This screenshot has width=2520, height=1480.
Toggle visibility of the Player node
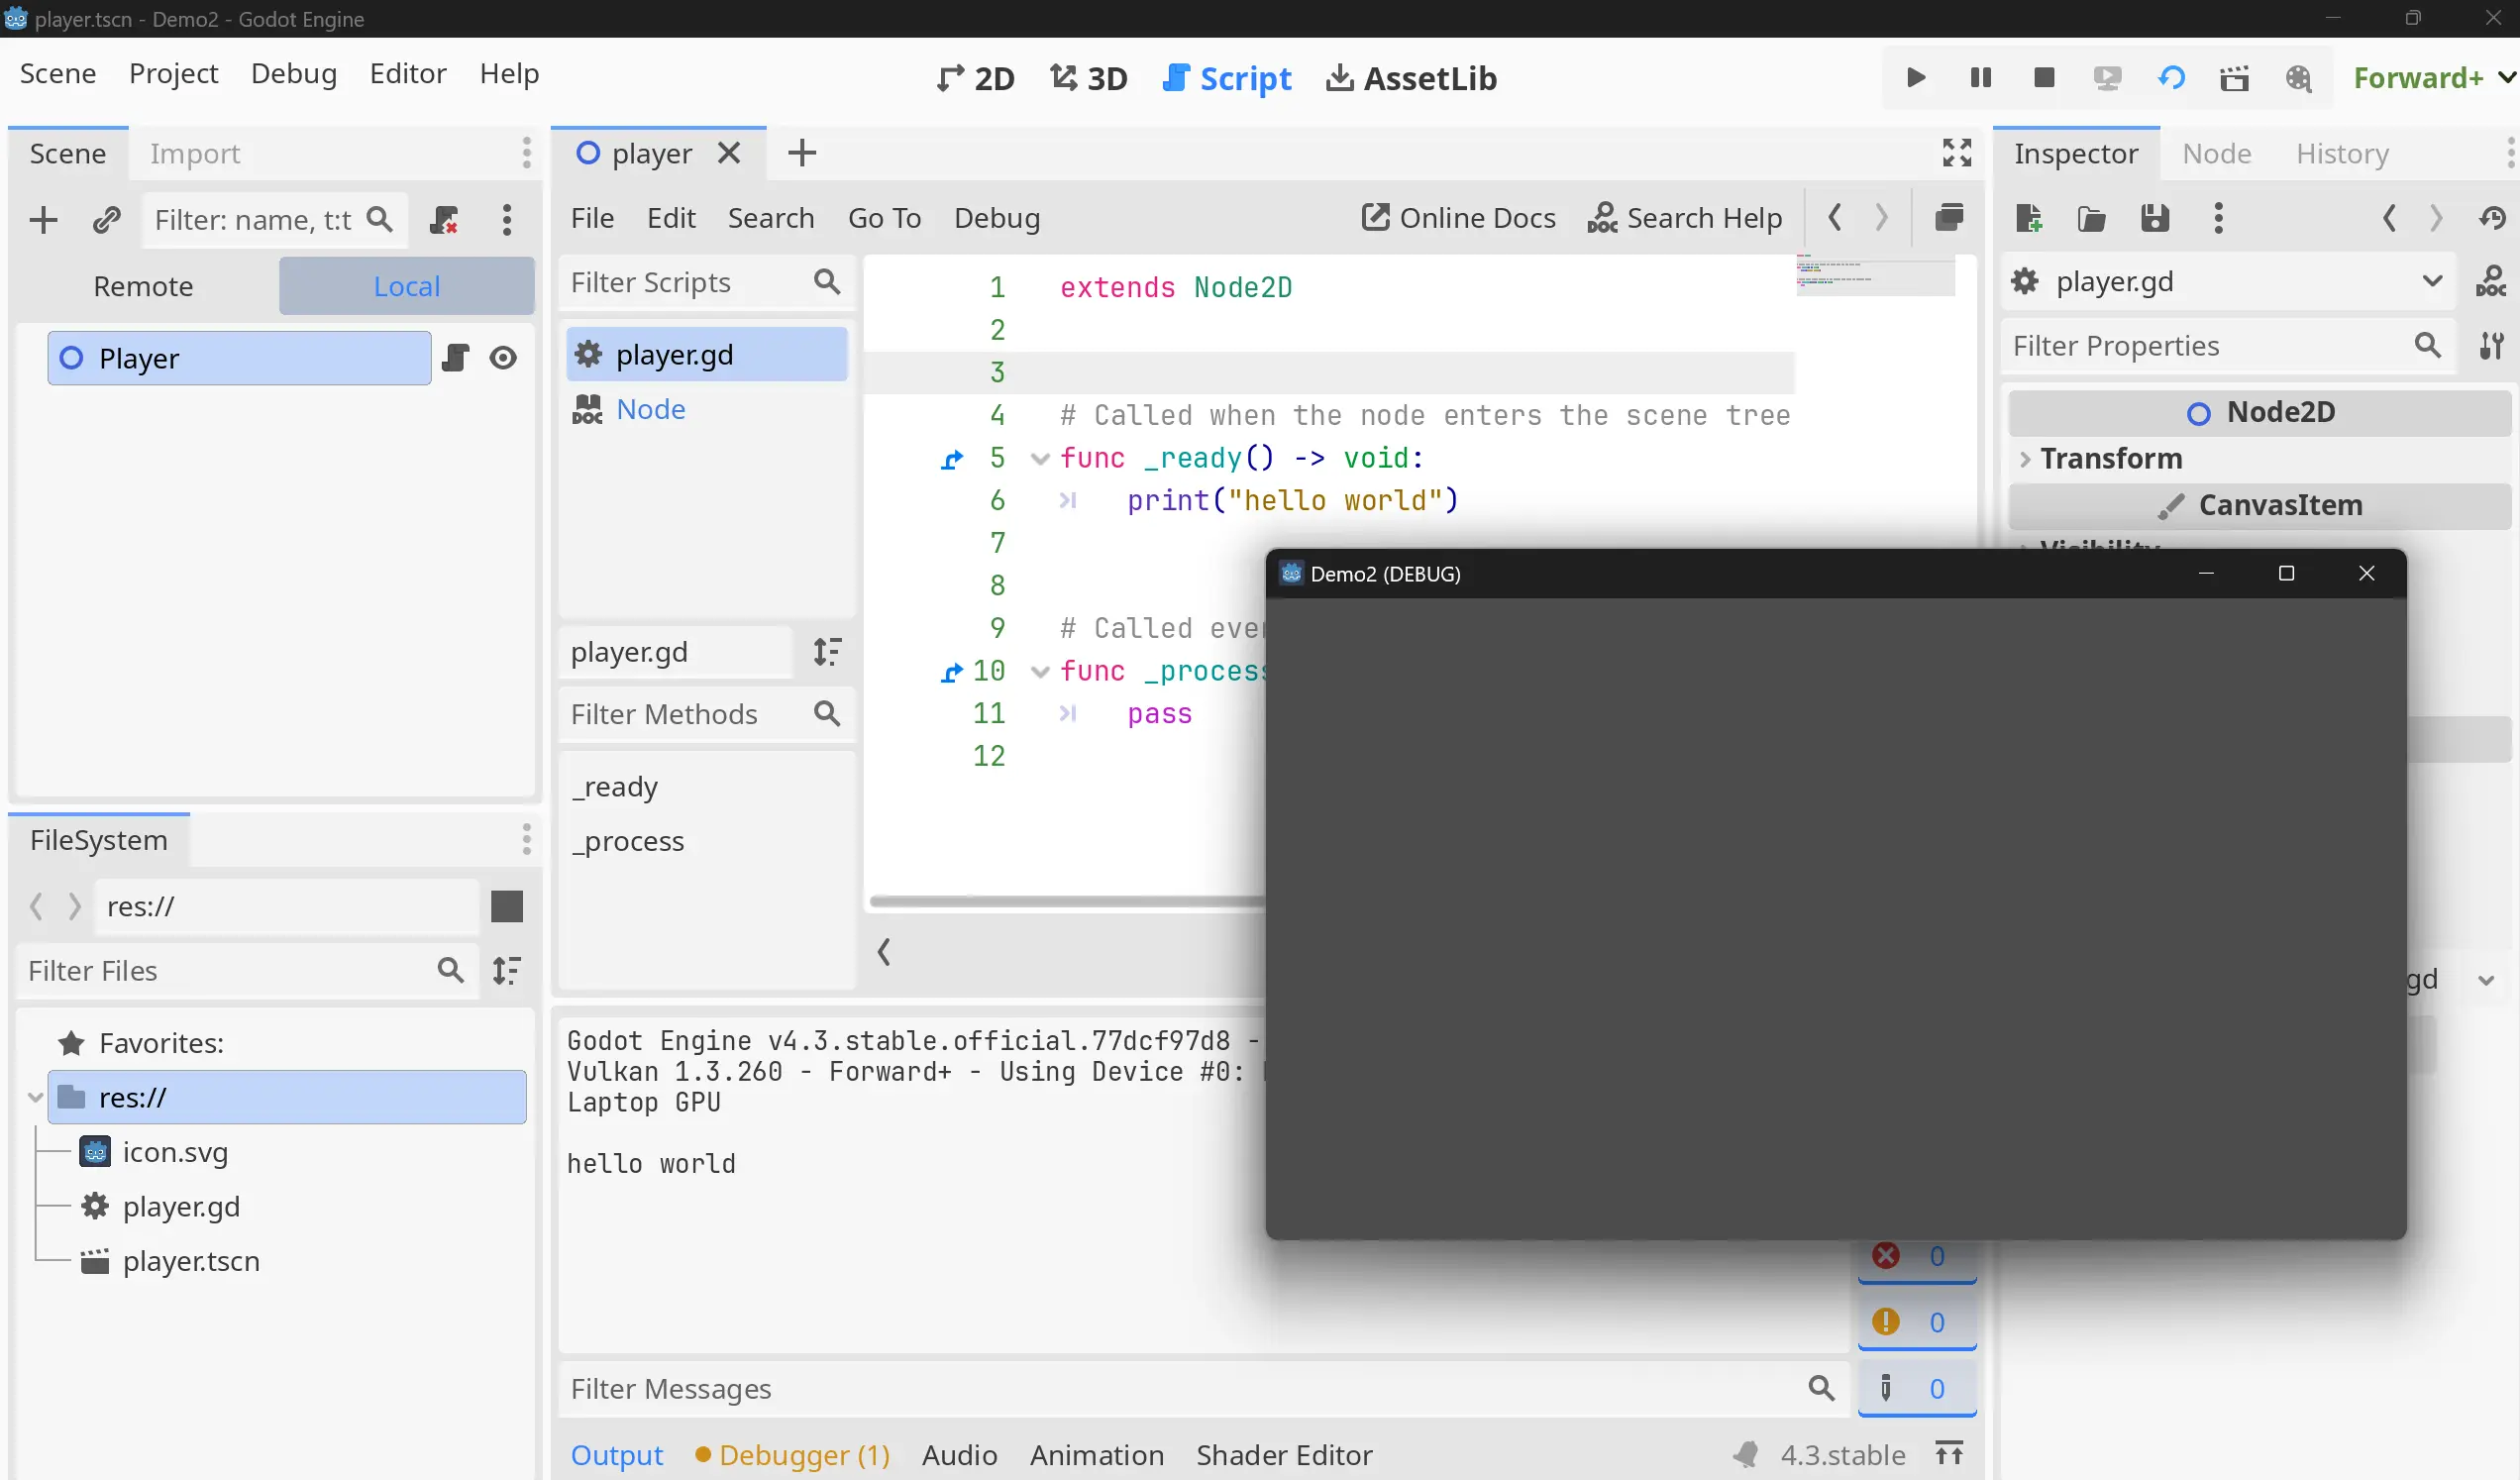pyautogui.click(x=503, y=358)
